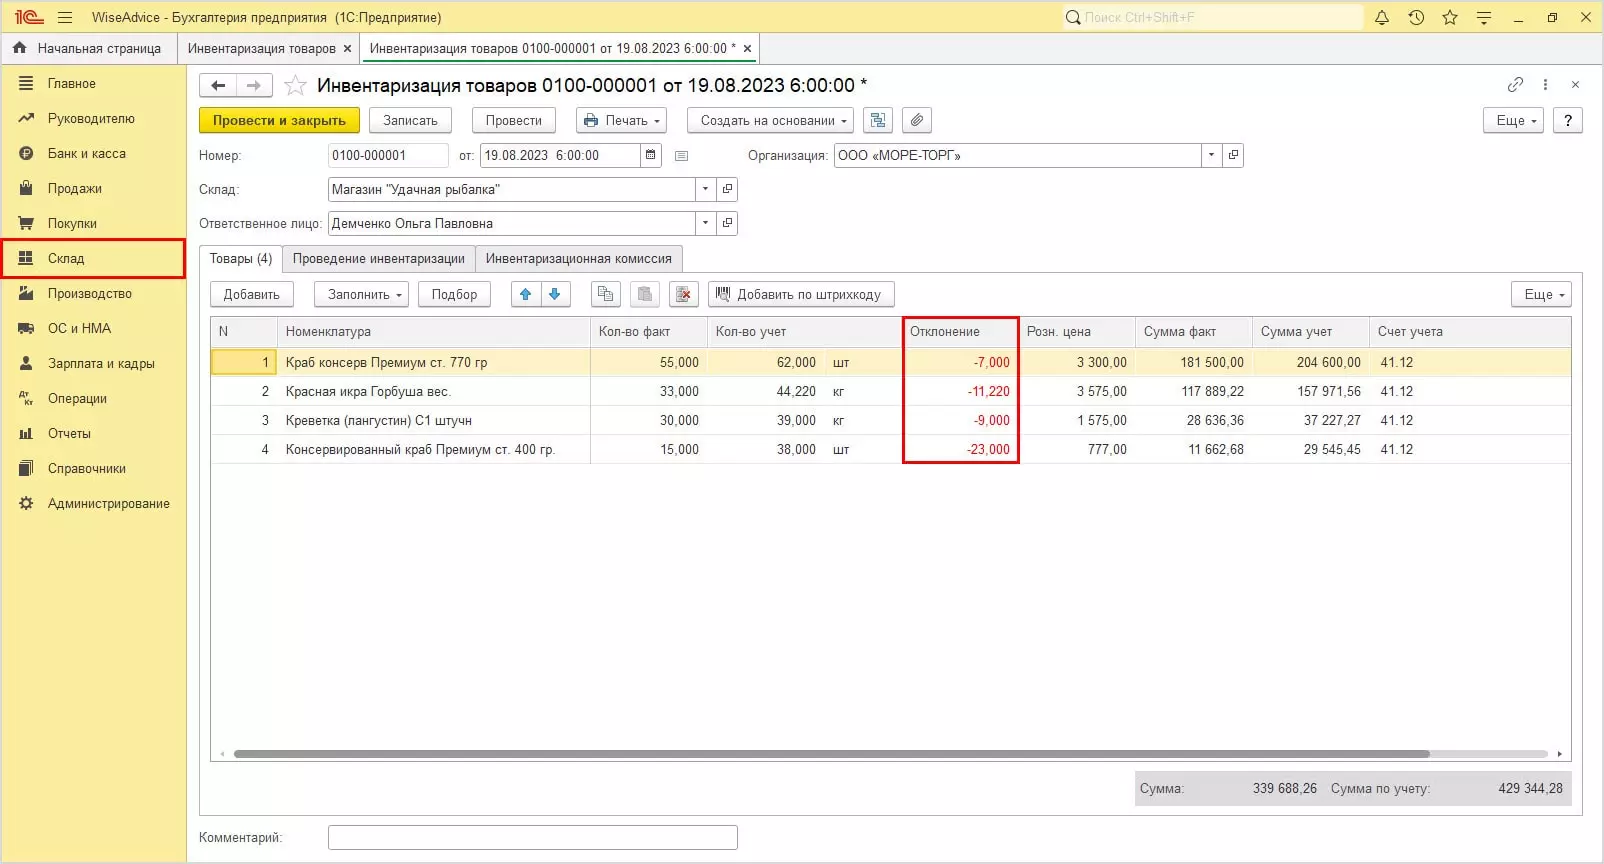Open the Организация dropdown list
Viewport: 1604px width, 864px height.
coord(1211,155)
